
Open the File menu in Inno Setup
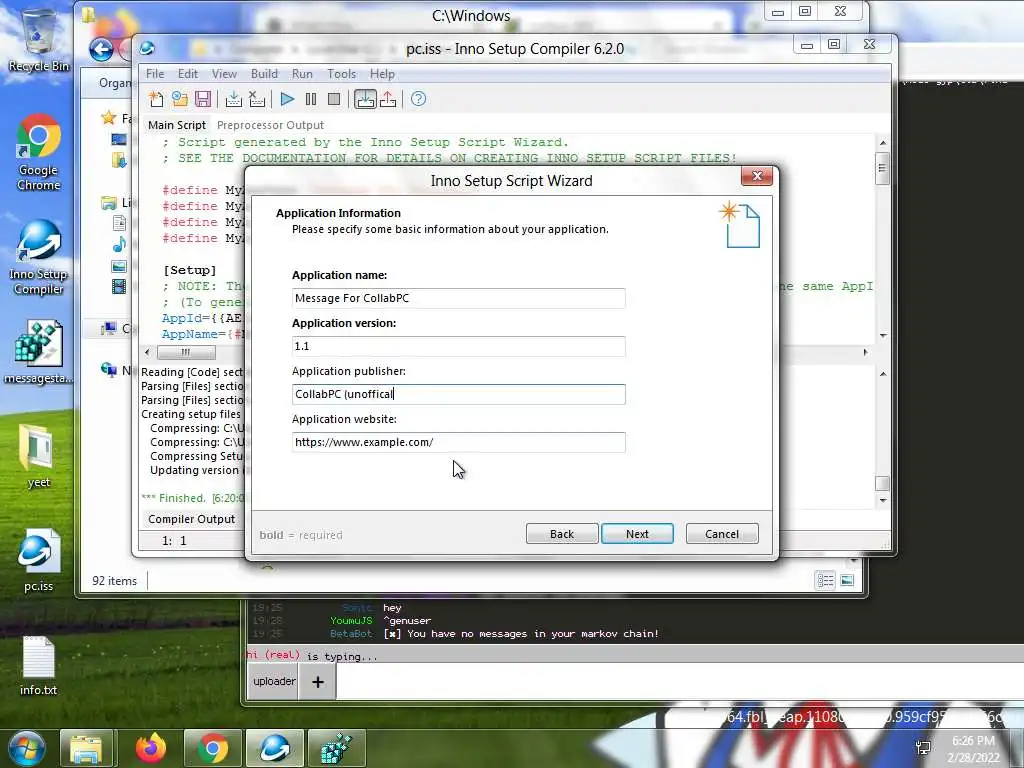click(x=155, y=74)
